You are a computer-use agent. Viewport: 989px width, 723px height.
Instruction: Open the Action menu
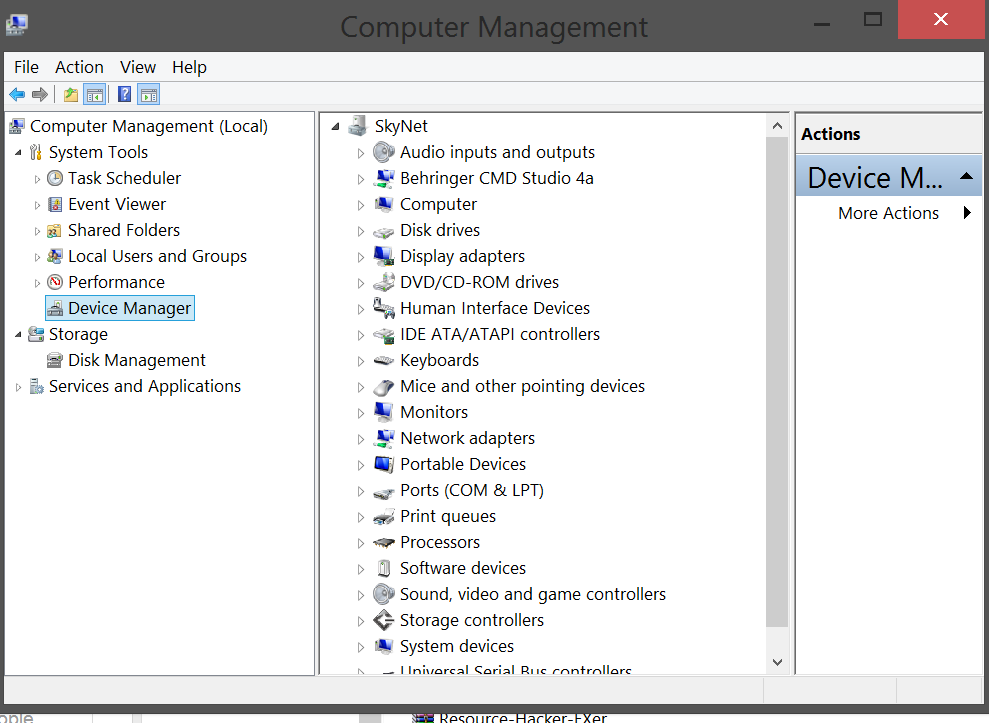(79, 67)
